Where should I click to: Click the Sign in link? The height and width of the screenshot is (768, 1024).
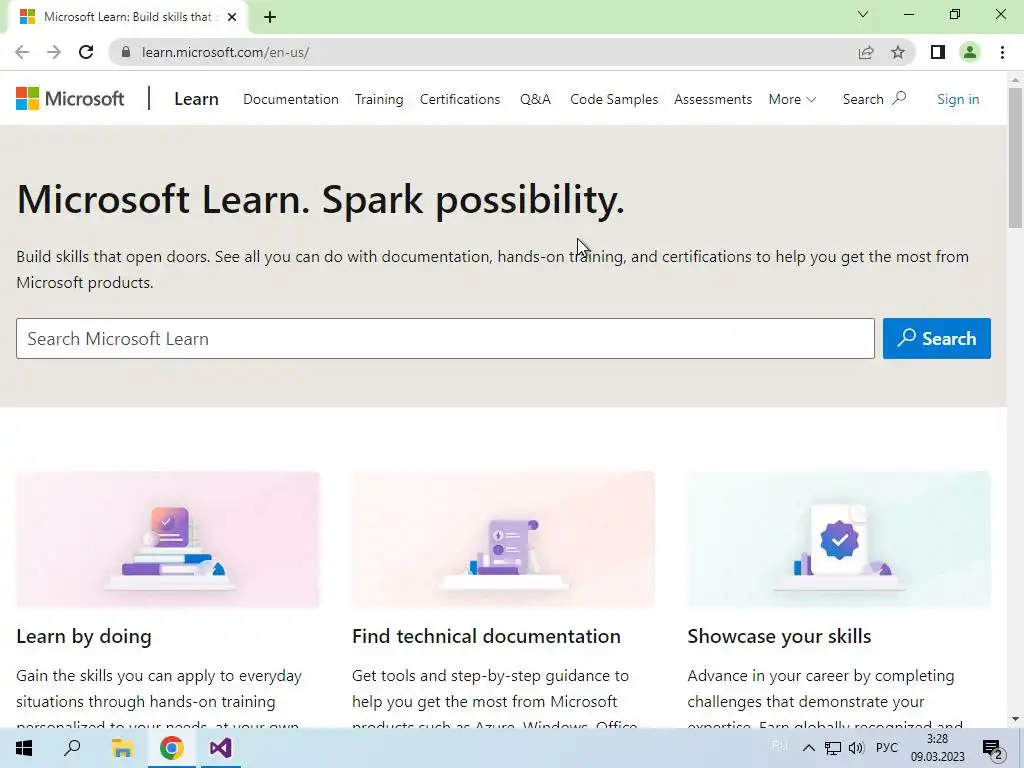pyautogui.click(x=958, y=99)
